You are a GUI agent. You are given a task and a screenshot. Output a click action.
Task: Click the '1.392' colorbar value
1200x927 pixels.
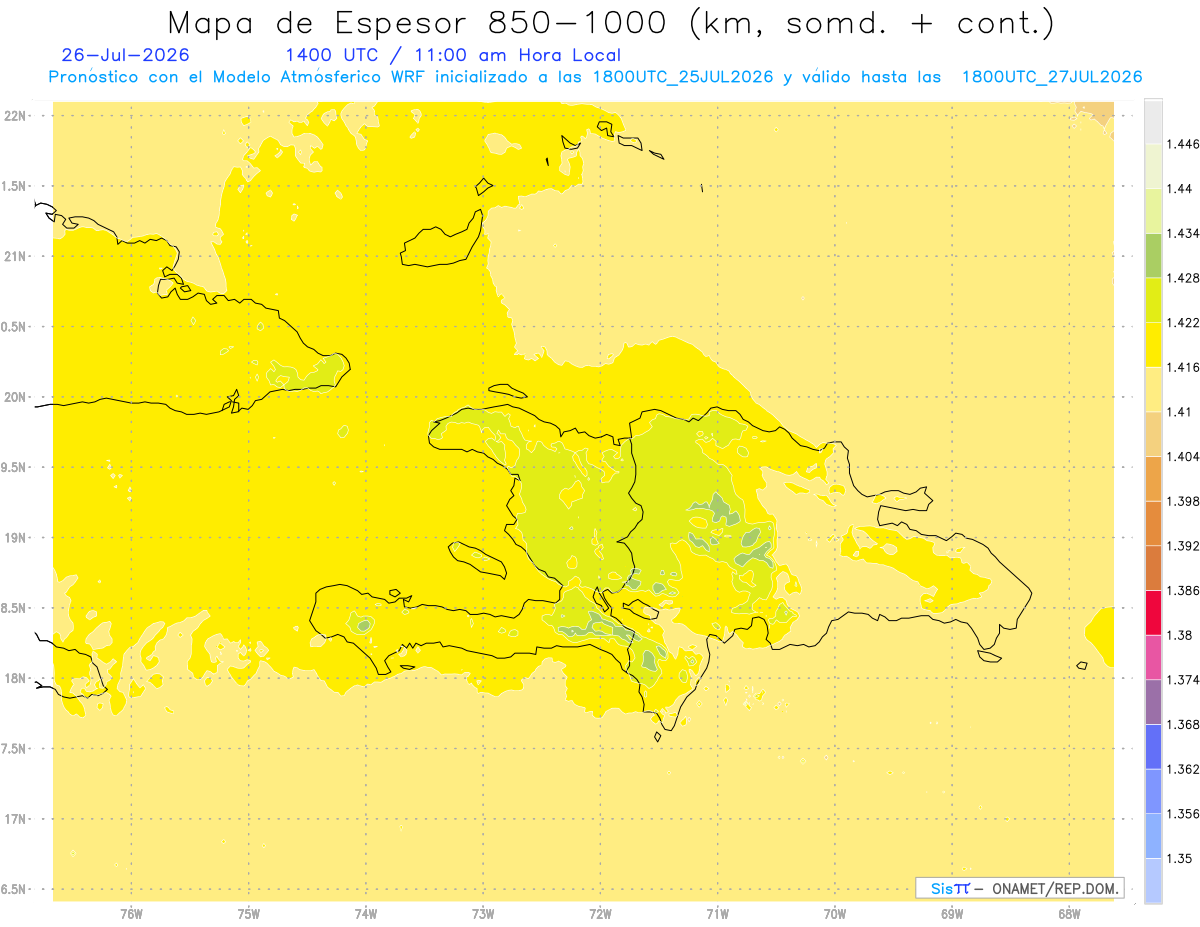pos(1181,546)
